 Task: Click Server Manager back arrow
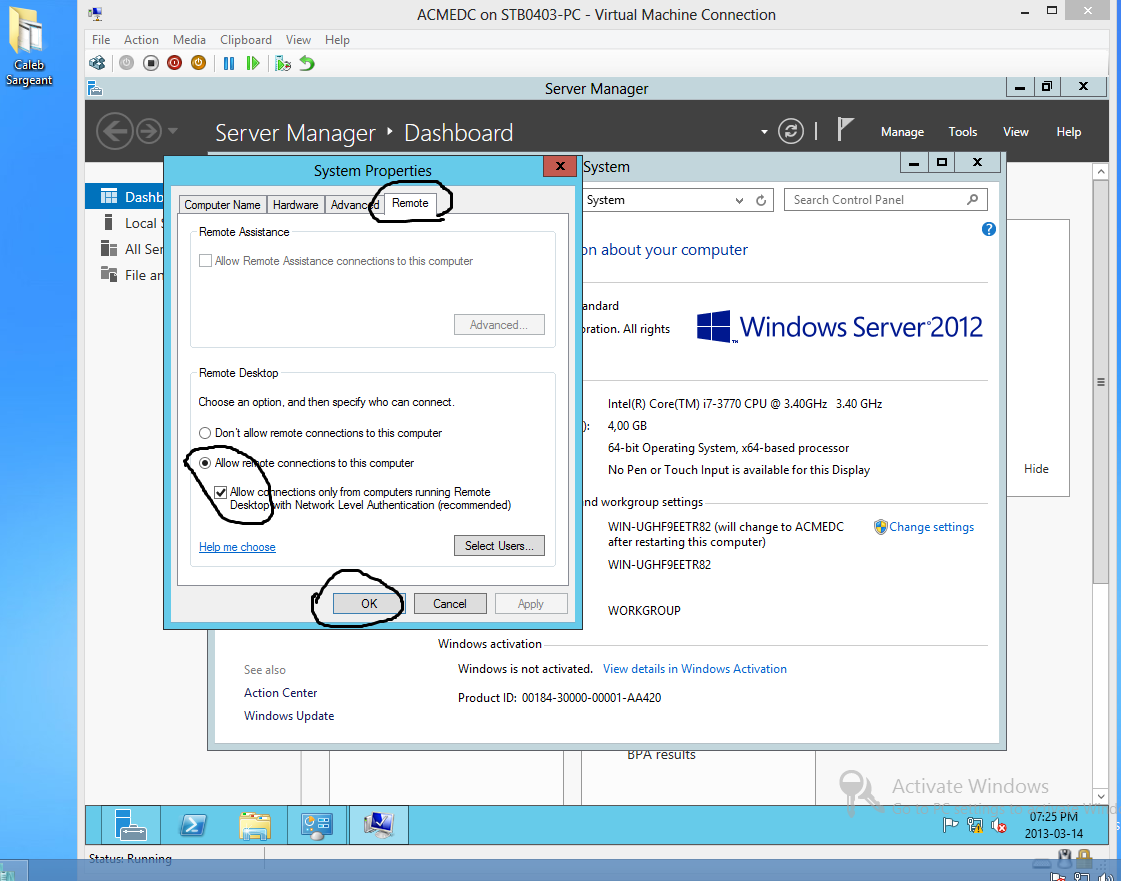(x=114, y=132)
